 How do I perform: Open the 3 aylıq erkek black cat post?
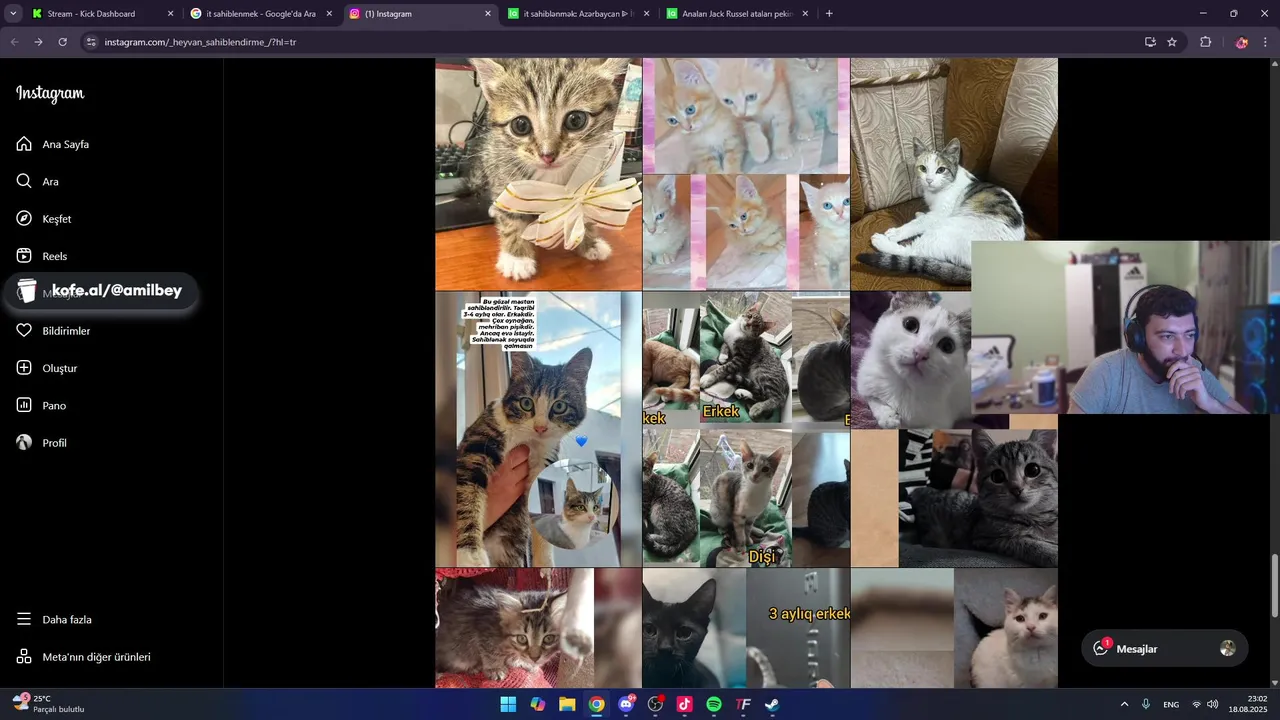click(746, 628)
